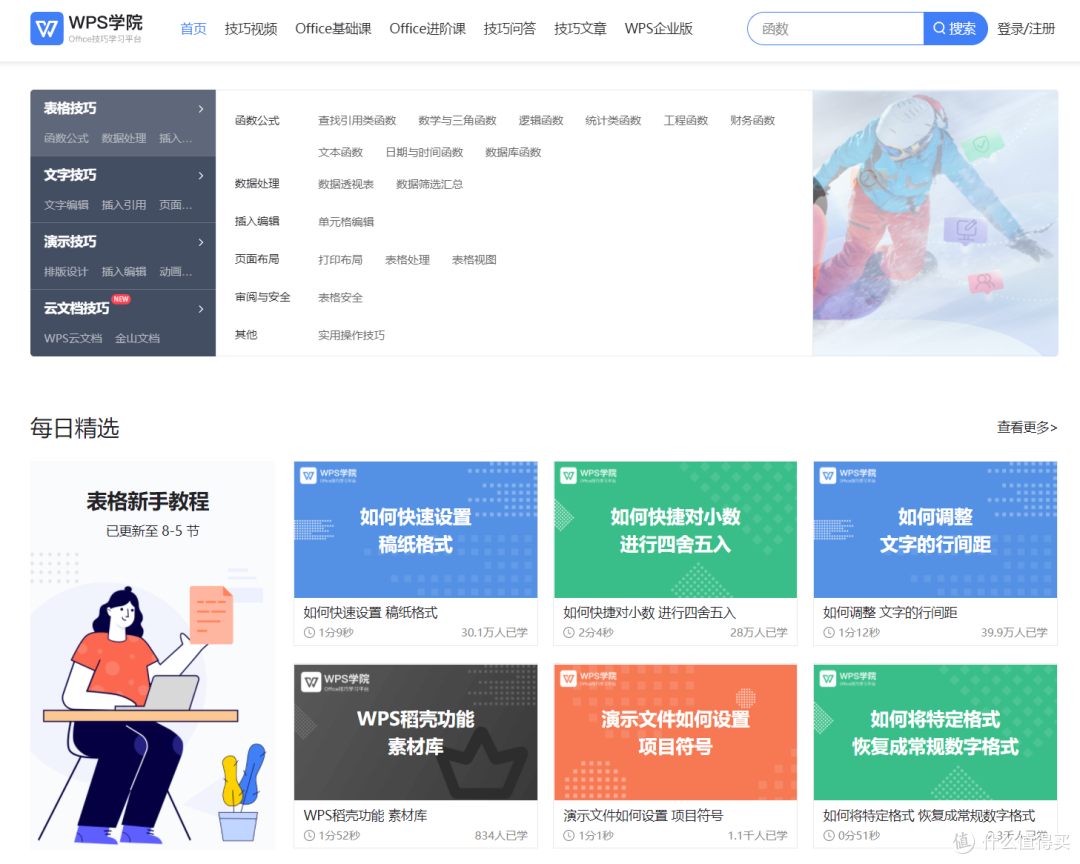
Task: Open the 技巧文章 nav item
Action: (x=580, y=28)
